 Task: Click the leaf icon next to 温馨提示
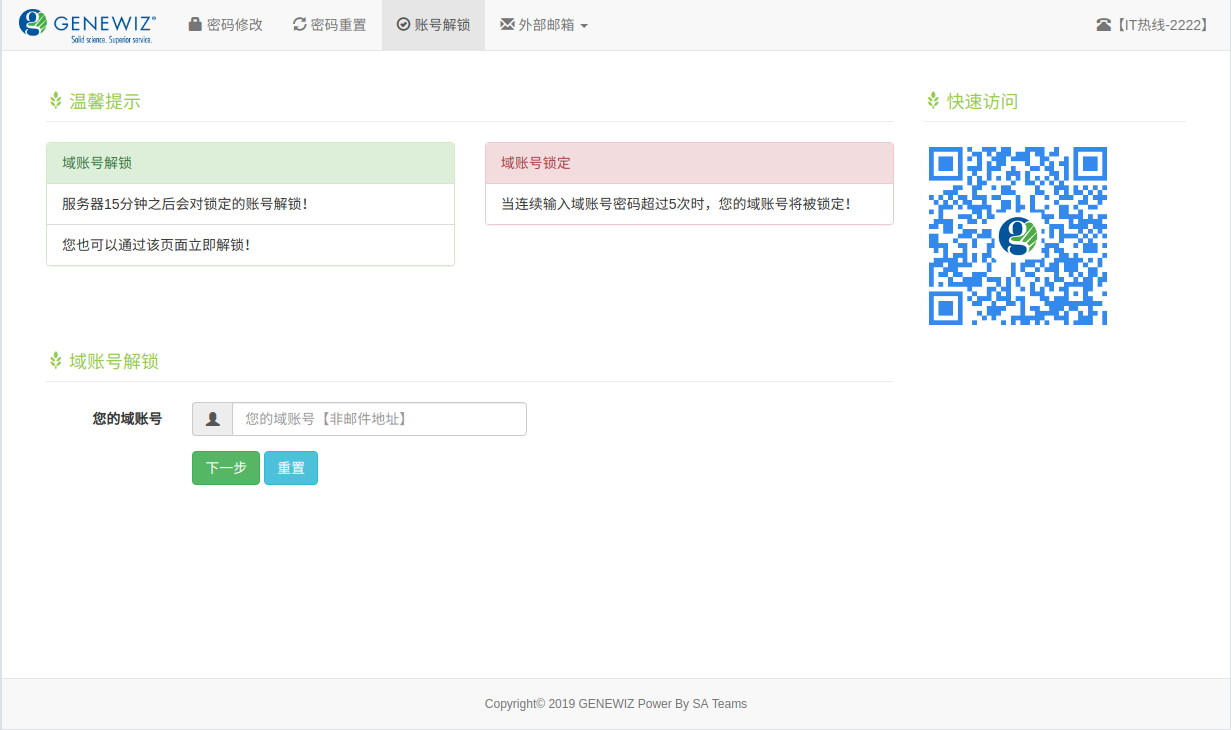coord(55,99)
